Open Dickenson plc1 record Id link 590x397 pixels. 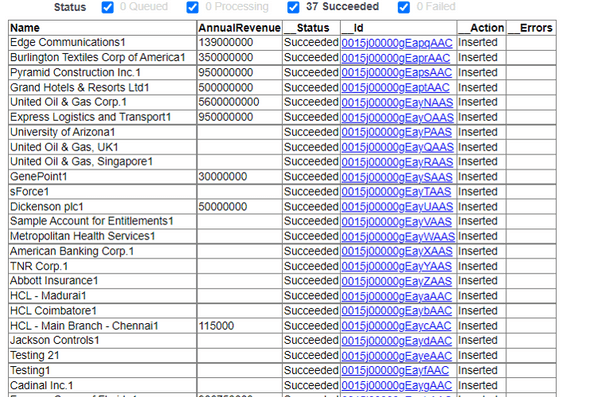[x=397, y=207]
